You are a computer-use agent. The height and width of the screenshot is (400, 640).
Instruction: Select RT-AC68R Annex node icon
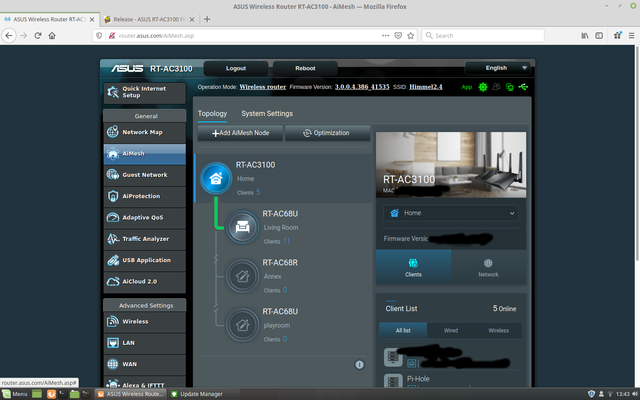tap(242, 276)
